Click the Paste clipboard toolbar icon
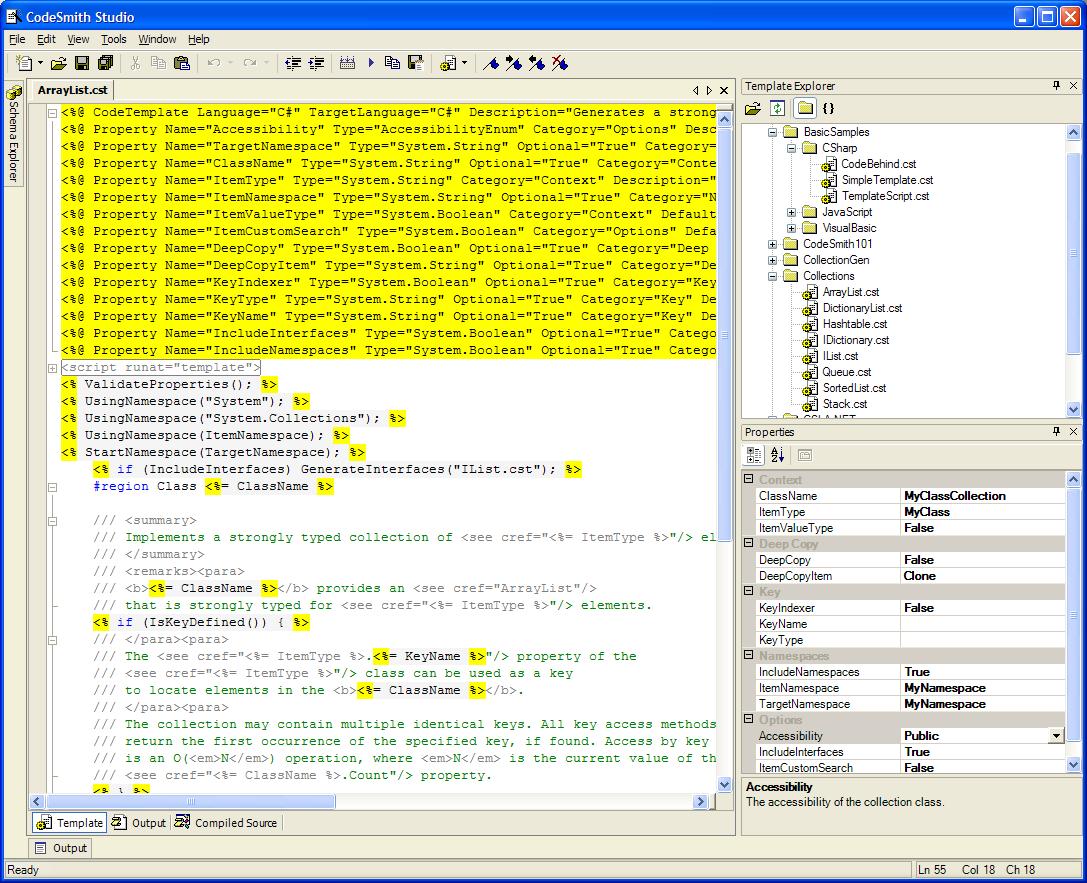 (x=182, y=64)
